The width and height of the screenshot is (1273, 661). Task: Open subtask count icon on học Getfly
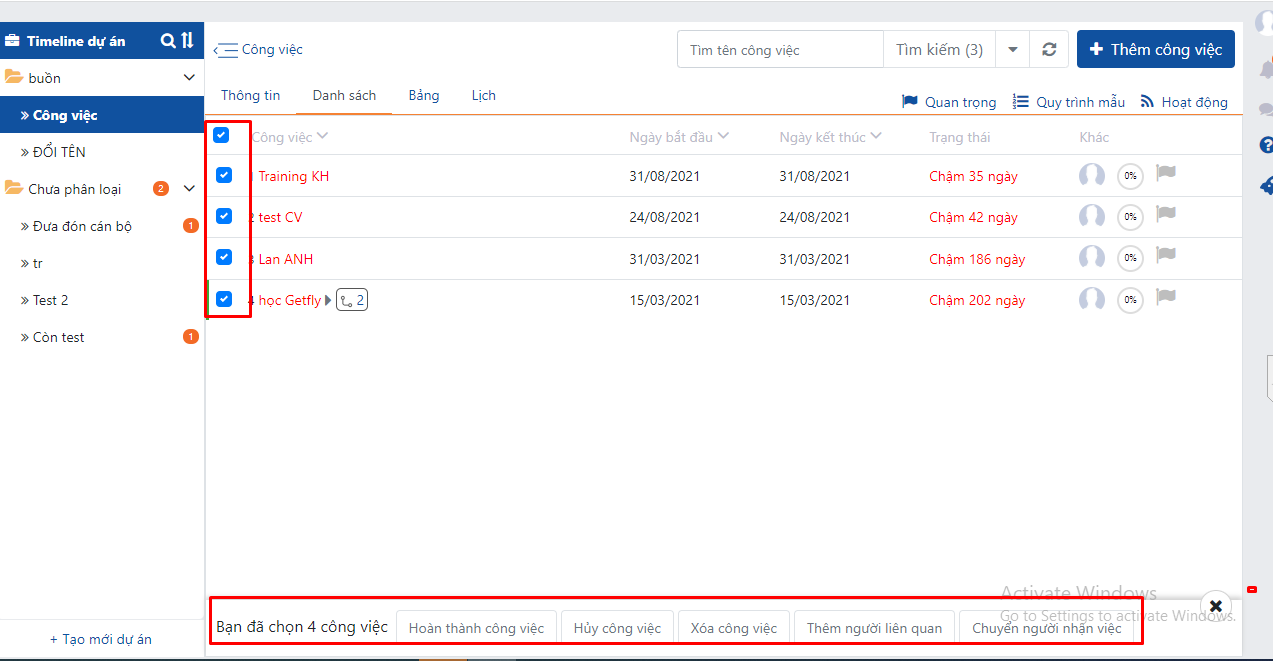[352, 300]
